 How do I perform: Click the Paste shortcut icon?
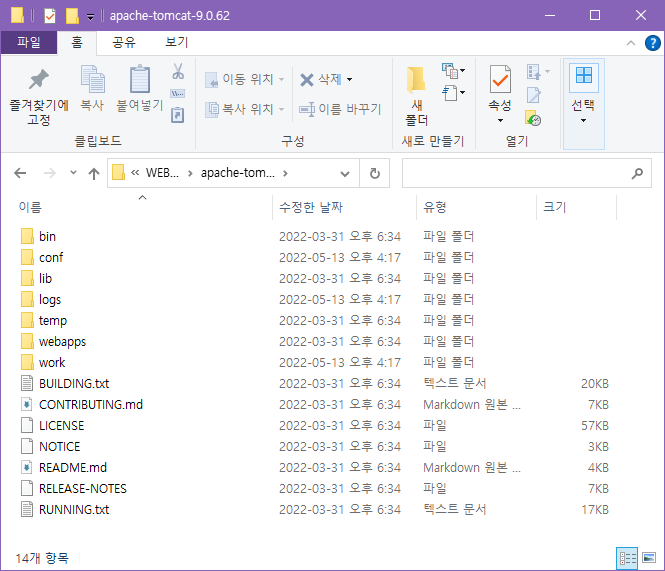(178, 115)
